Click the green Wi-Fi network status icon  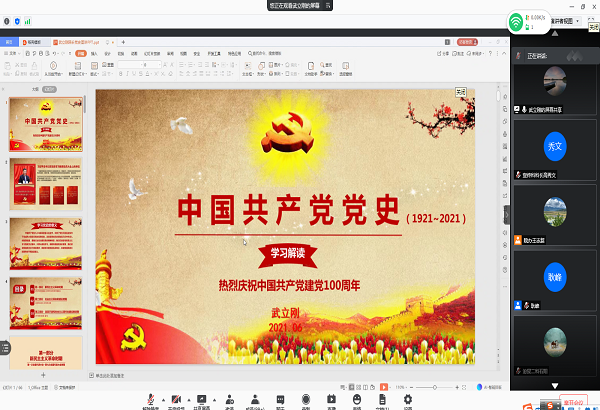point(515,20)
